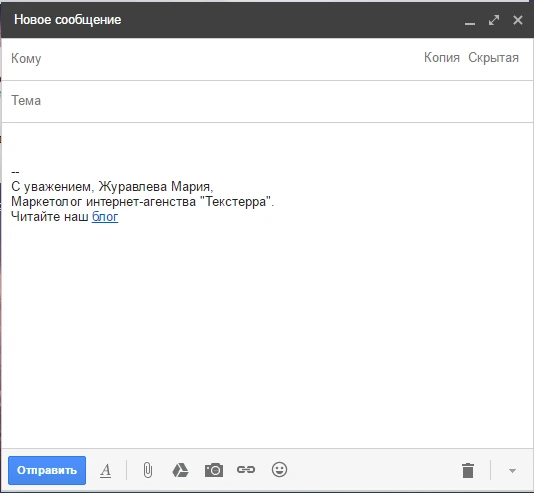This screenshot has height=493, width=534.
Task: Close the Новое сообщение compose window
Action: (518, 20)
